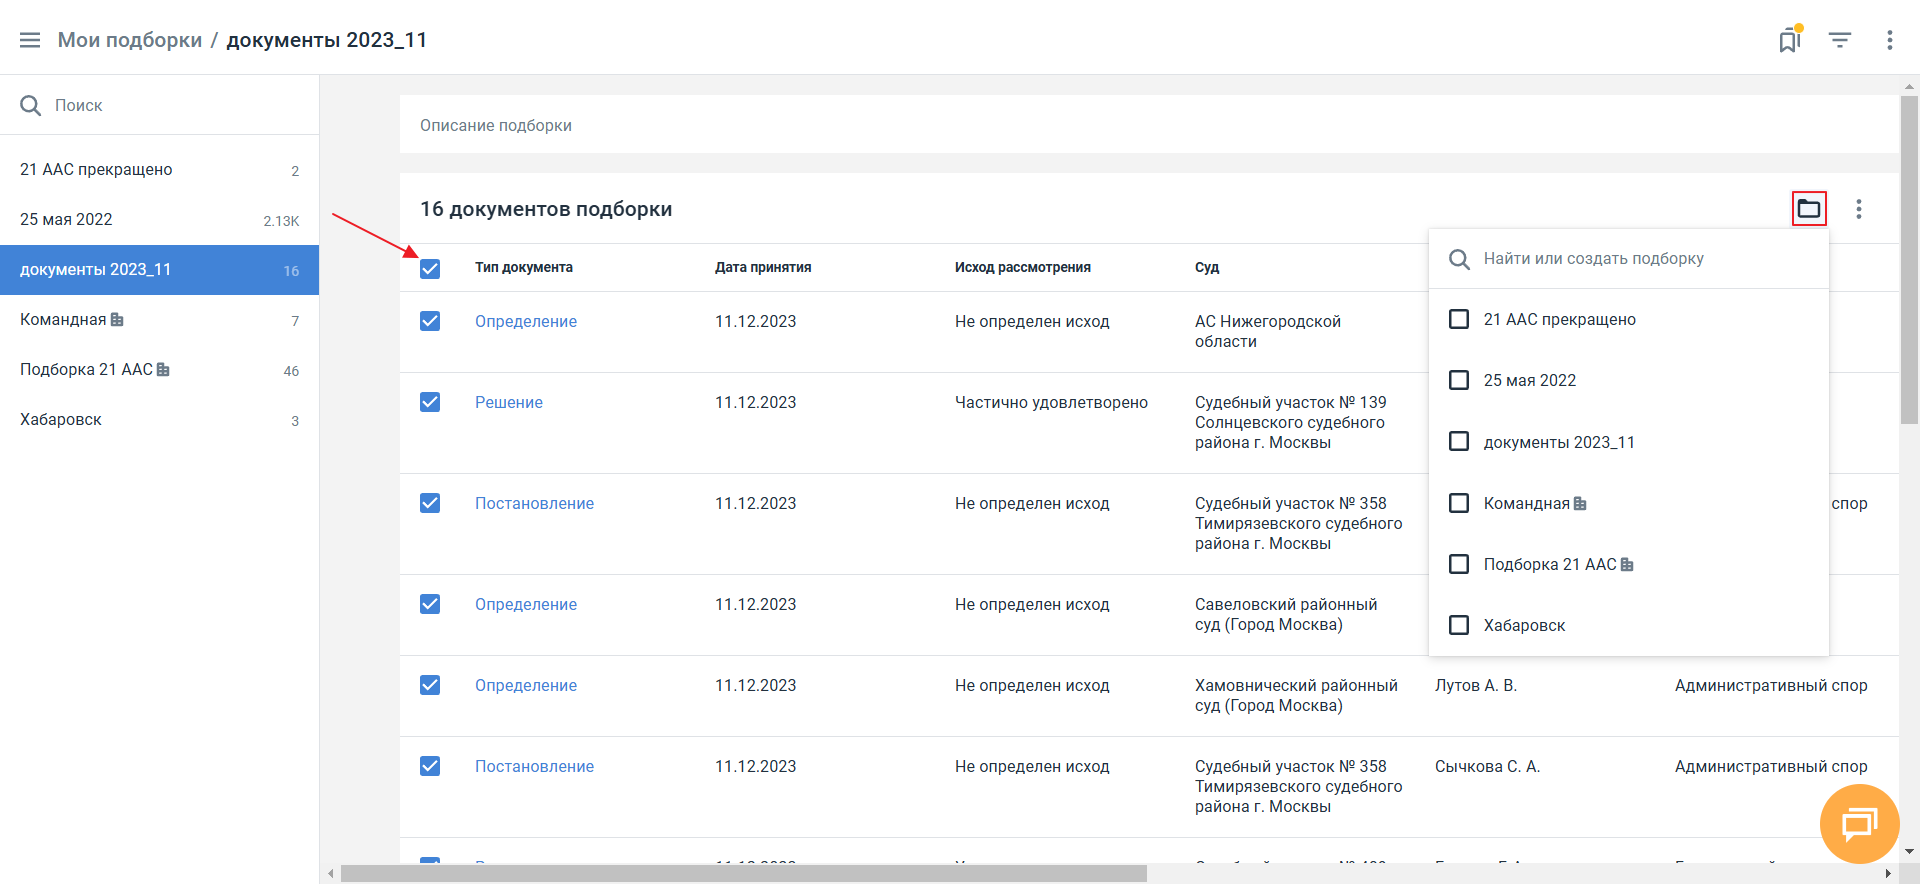Click the search magnifier icon in sidebar
Image resolution: width=1920 pixels, height=884 pixels.
pos(31,105)
